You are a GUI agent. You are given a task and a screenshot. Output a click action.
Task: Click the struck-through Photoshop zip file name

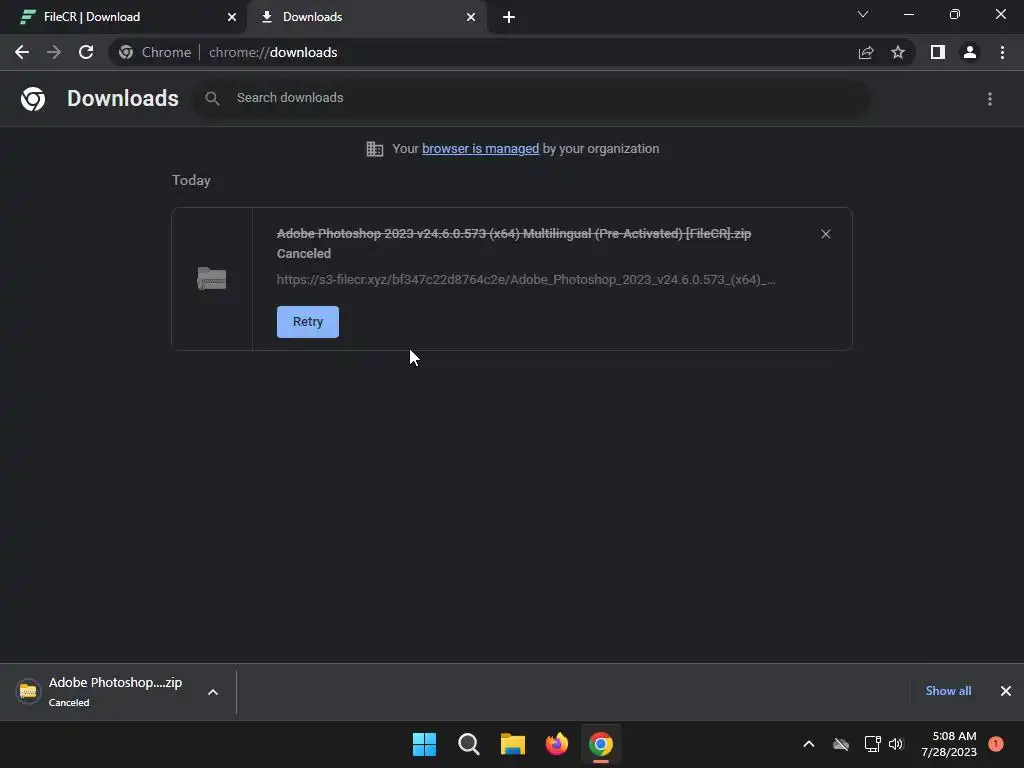coord(514,233)
